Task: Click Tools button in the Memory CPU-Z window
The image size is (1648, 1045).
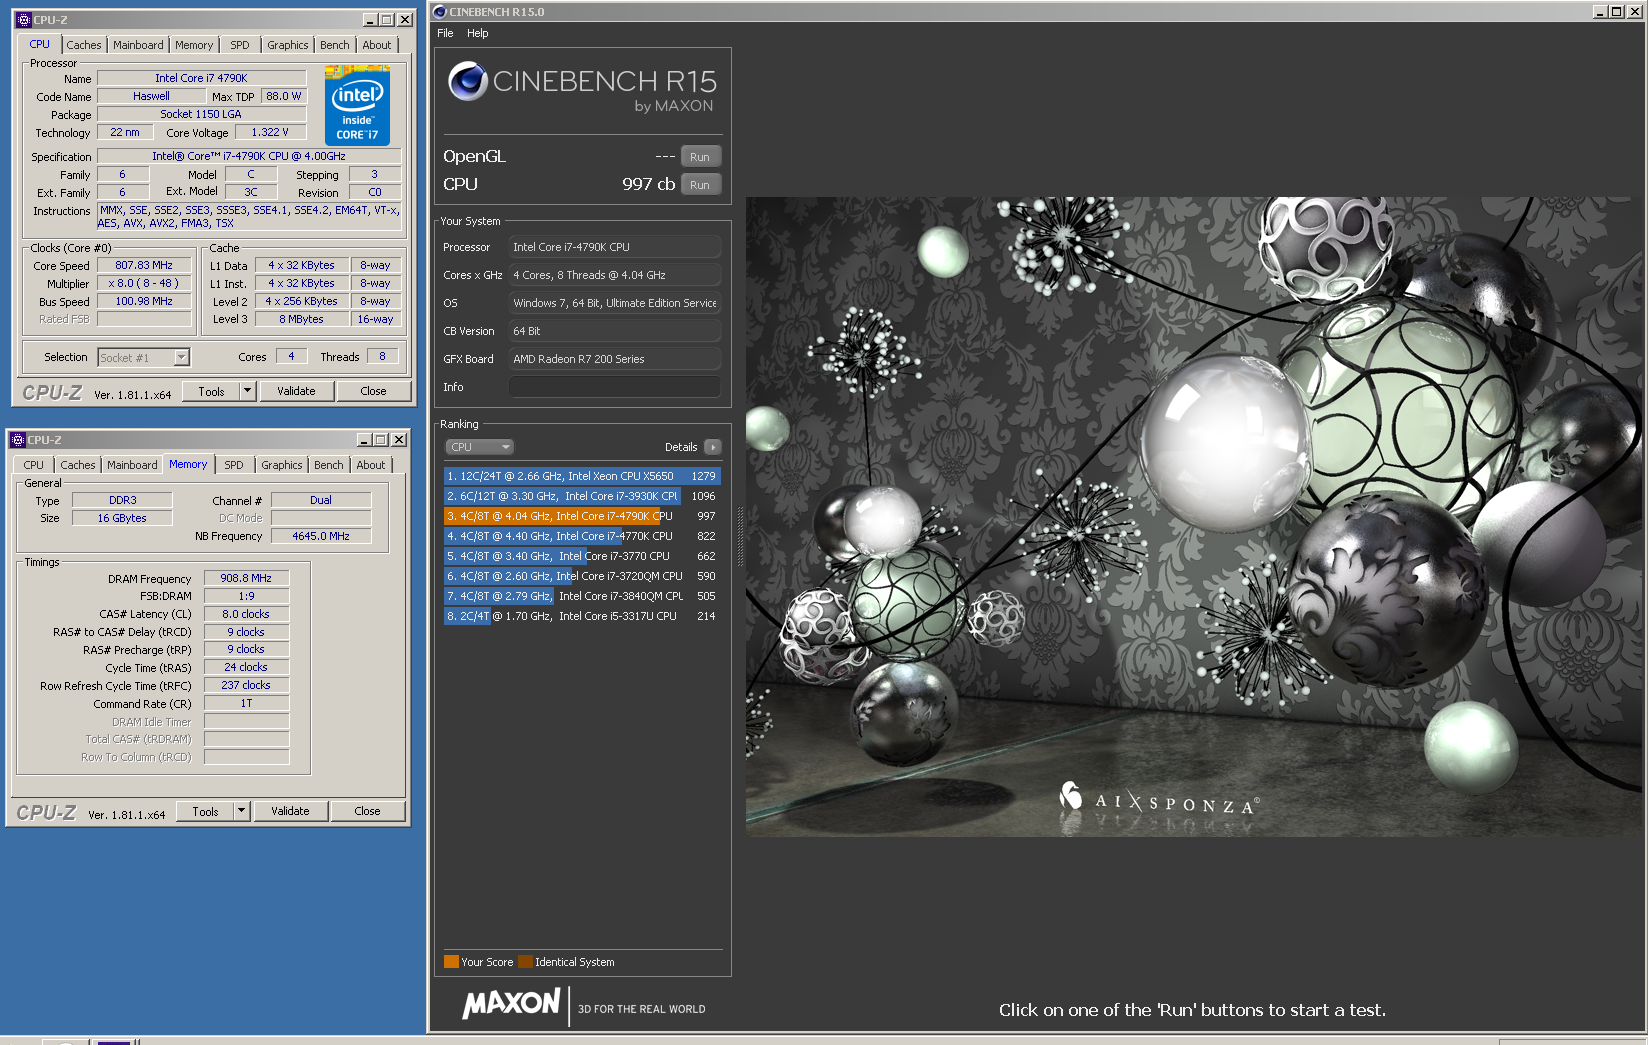Action: [206, 811]
